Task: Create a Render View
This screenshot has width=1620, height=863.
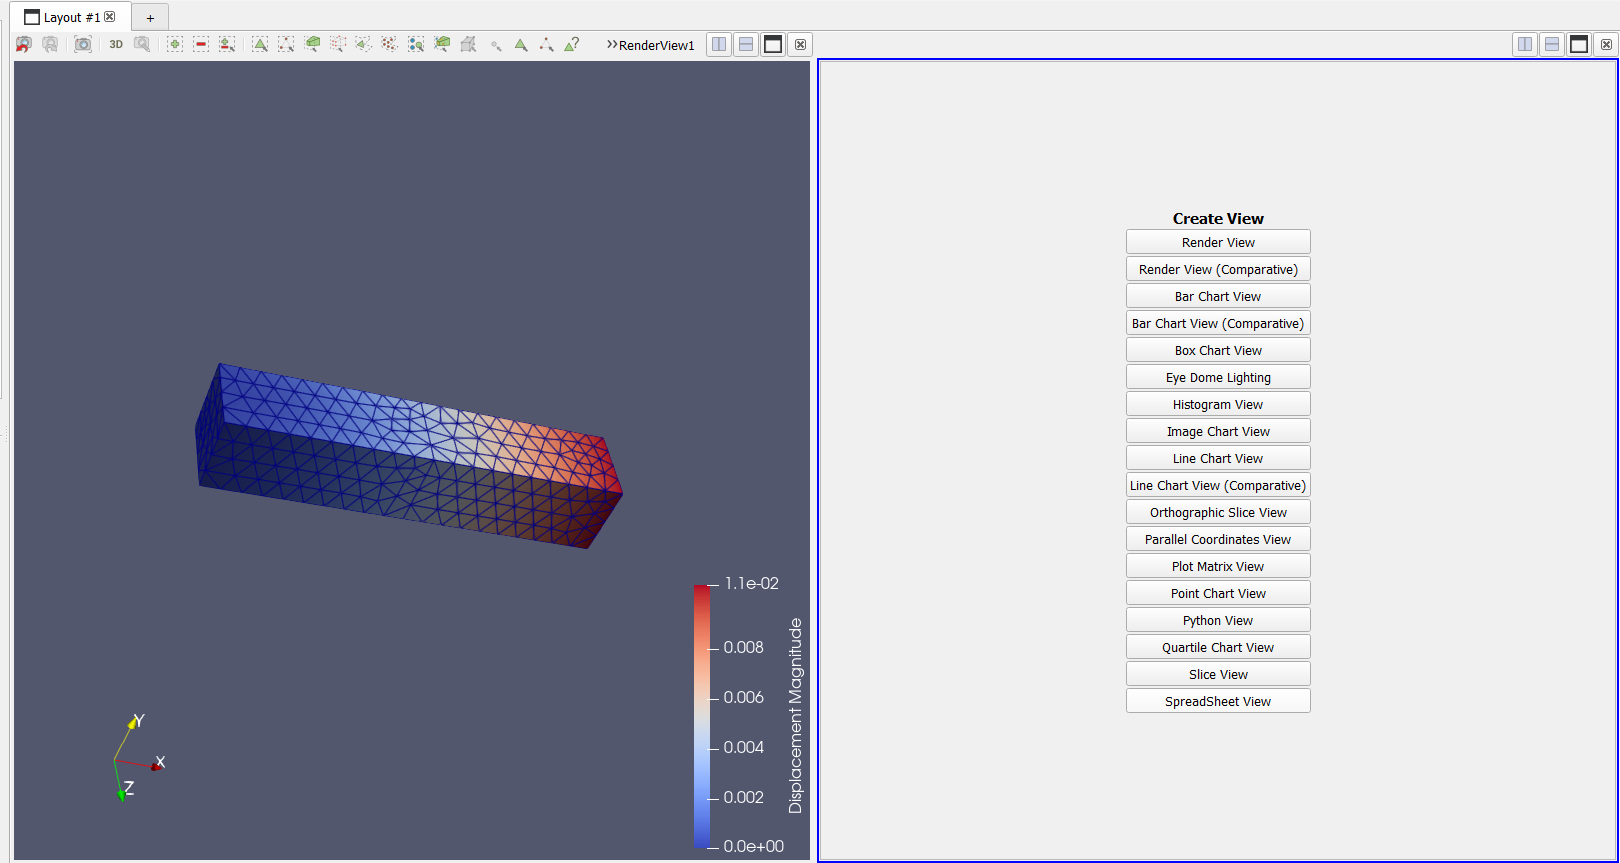Action: pyautogui.click(x=1218, y=242)
